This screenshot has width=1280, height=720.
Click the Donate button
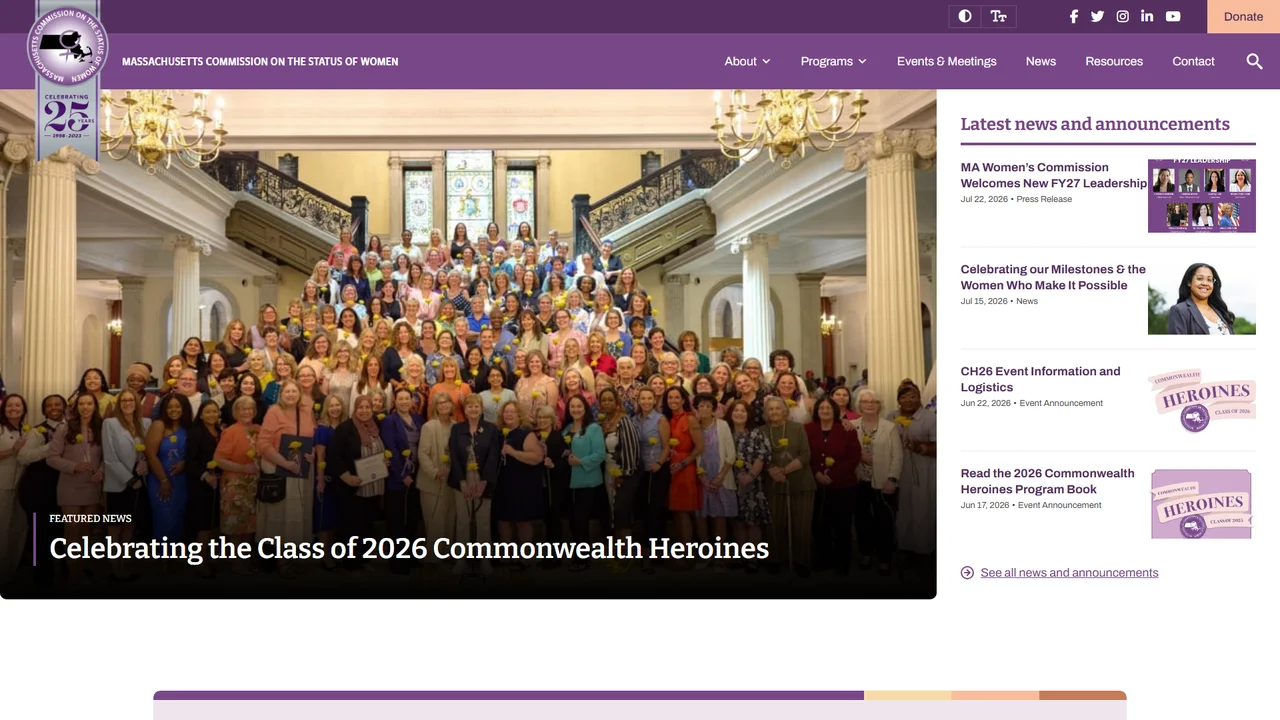[1244, 17]
